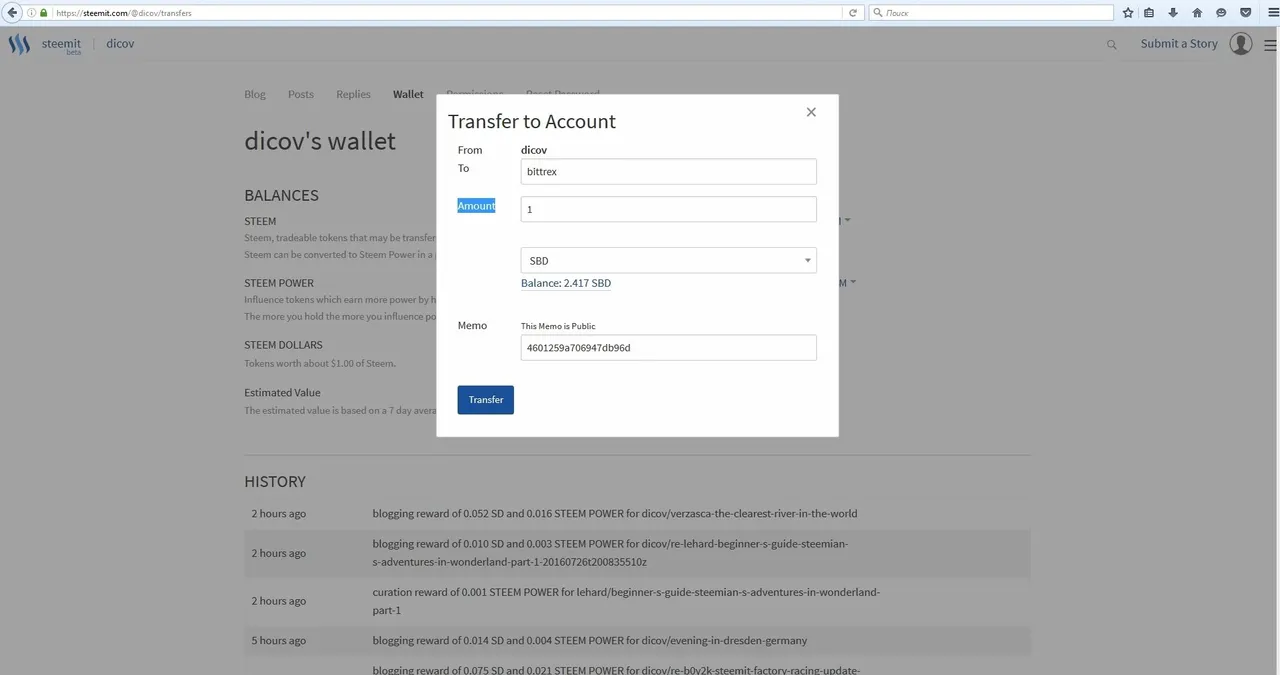Image resolution: width=1280 pixels, height=675 pixels.
Task: Open the Steemit site hamburger menu
Action: click(x=1270, y=45)
